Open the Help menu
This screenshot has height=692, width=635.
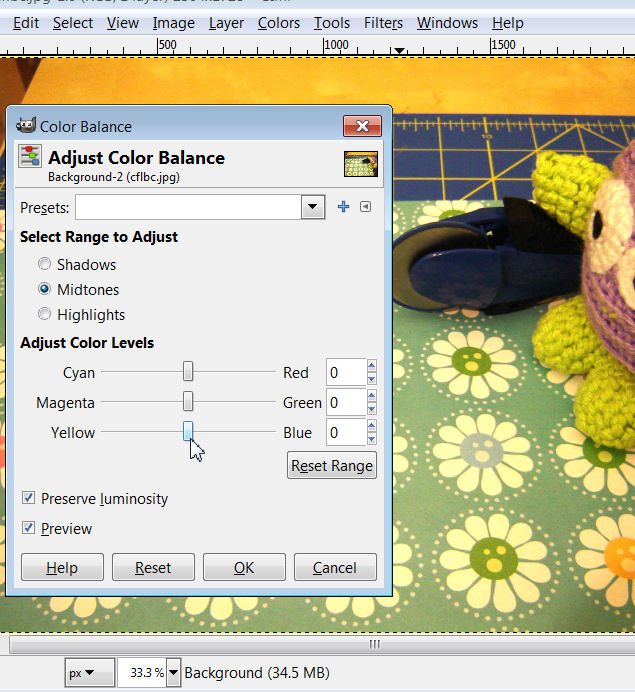pyautogui.click(x=508, y=23)
